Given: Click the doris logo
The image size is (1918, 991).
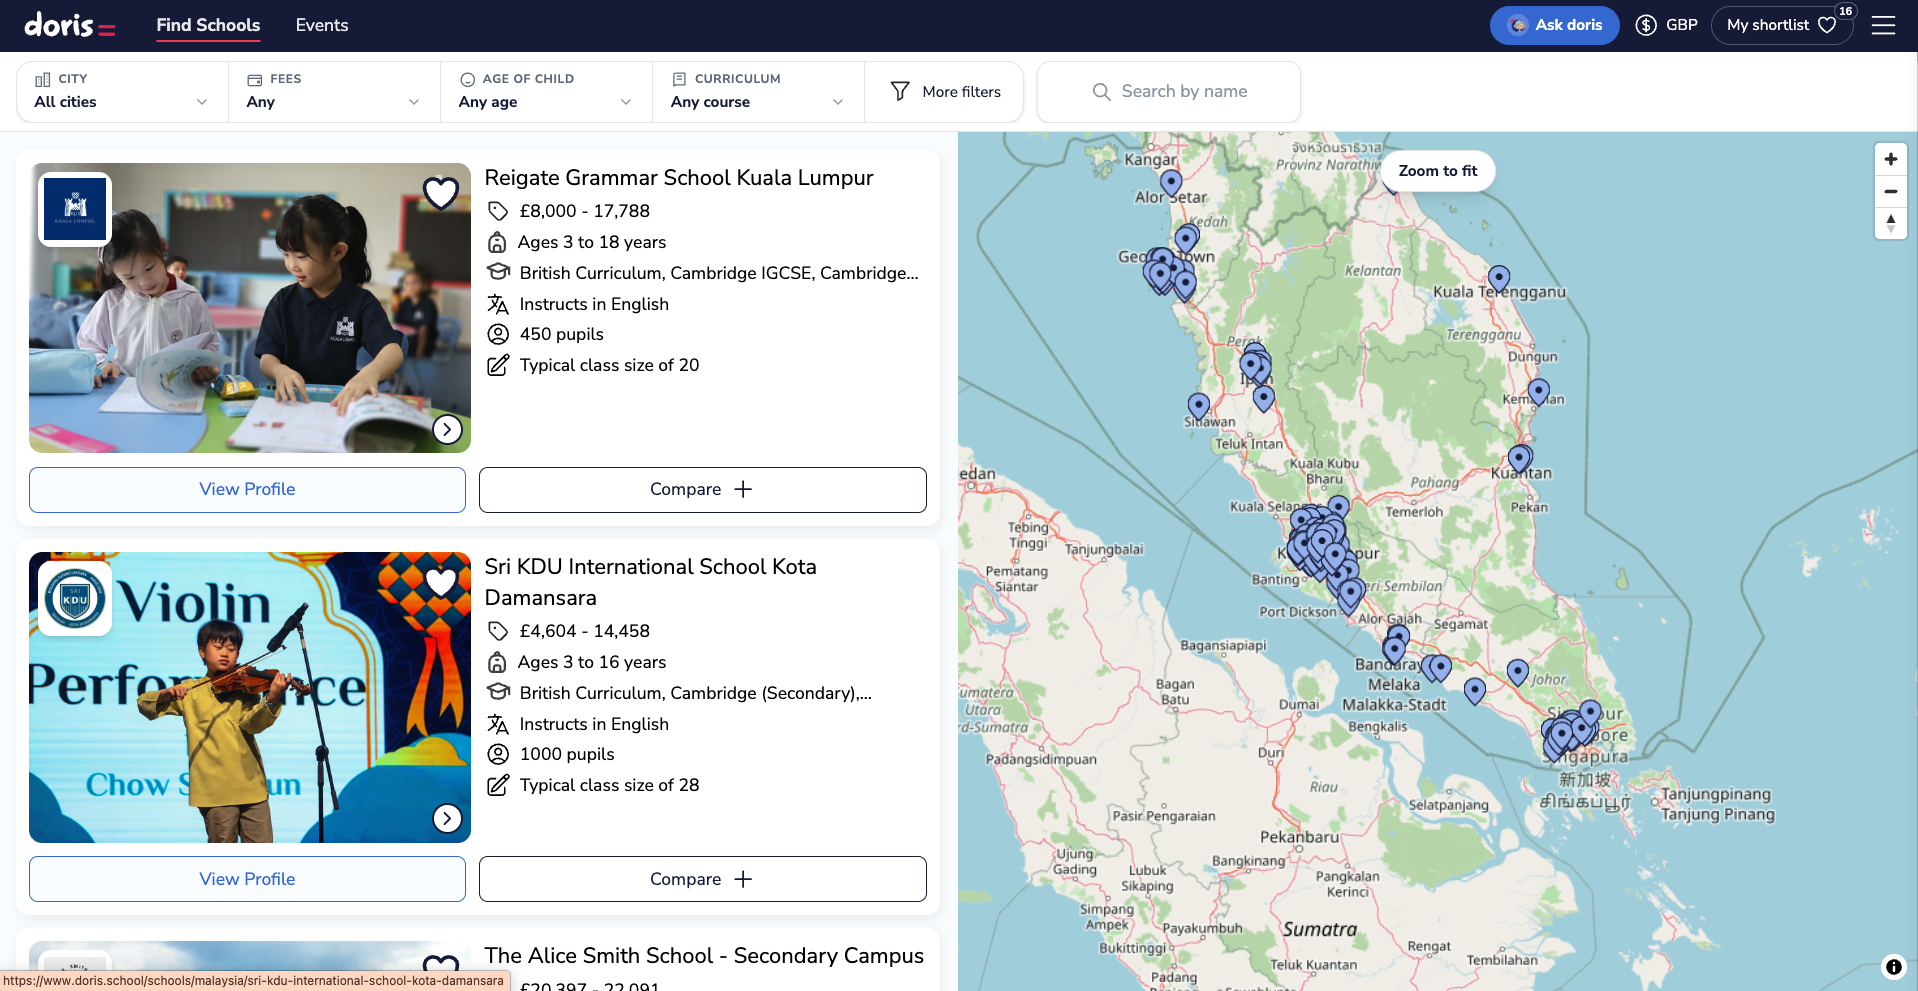Looking at the screenshot, I should click(x=69, y=25).
